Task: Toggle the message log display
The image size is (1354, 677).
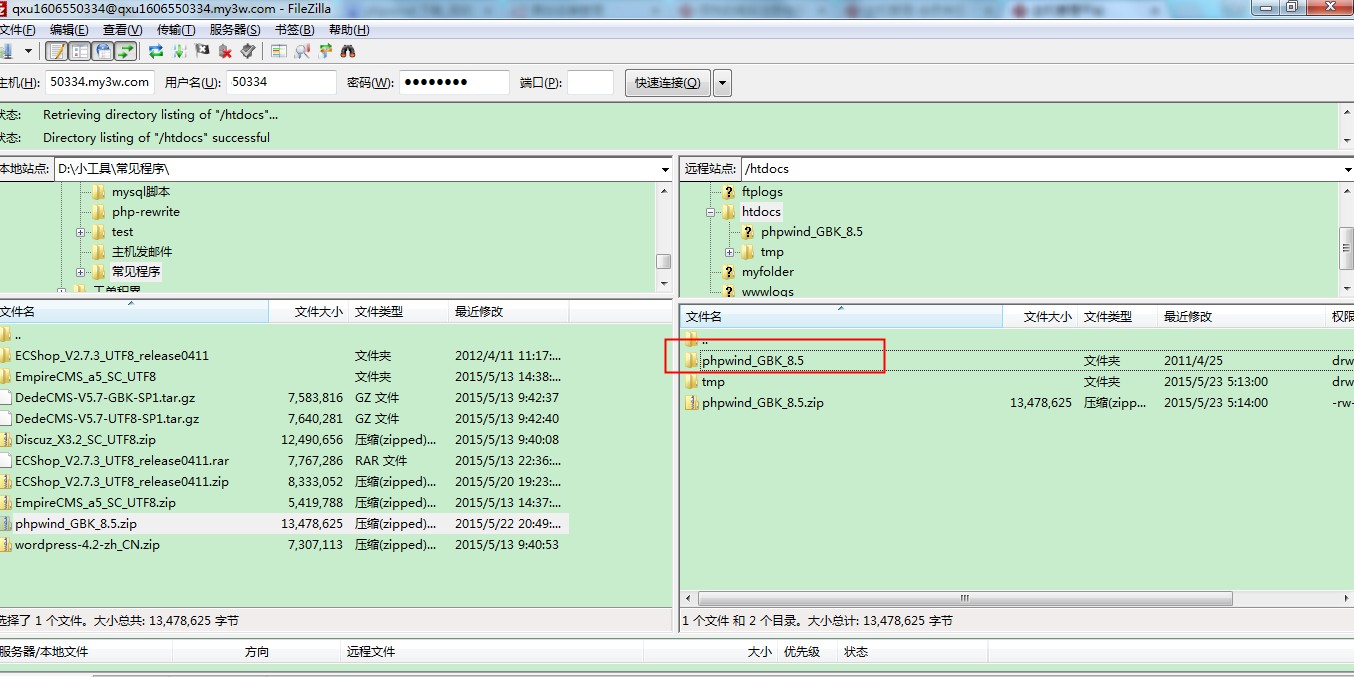Action: (56, 51)
